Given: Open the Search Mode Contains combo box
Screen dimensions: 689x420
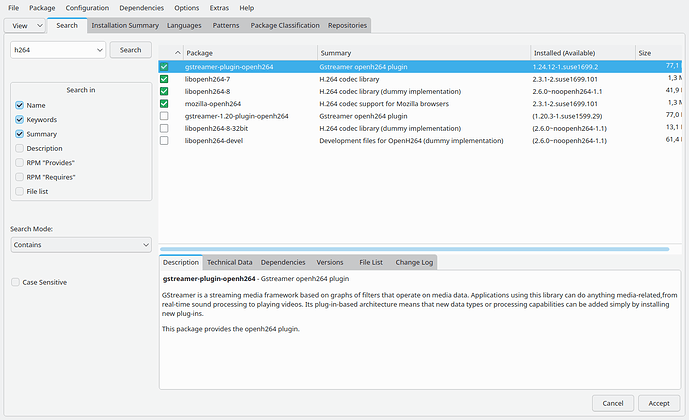Looking at the screenshot, I should click(x=81, y=245).
